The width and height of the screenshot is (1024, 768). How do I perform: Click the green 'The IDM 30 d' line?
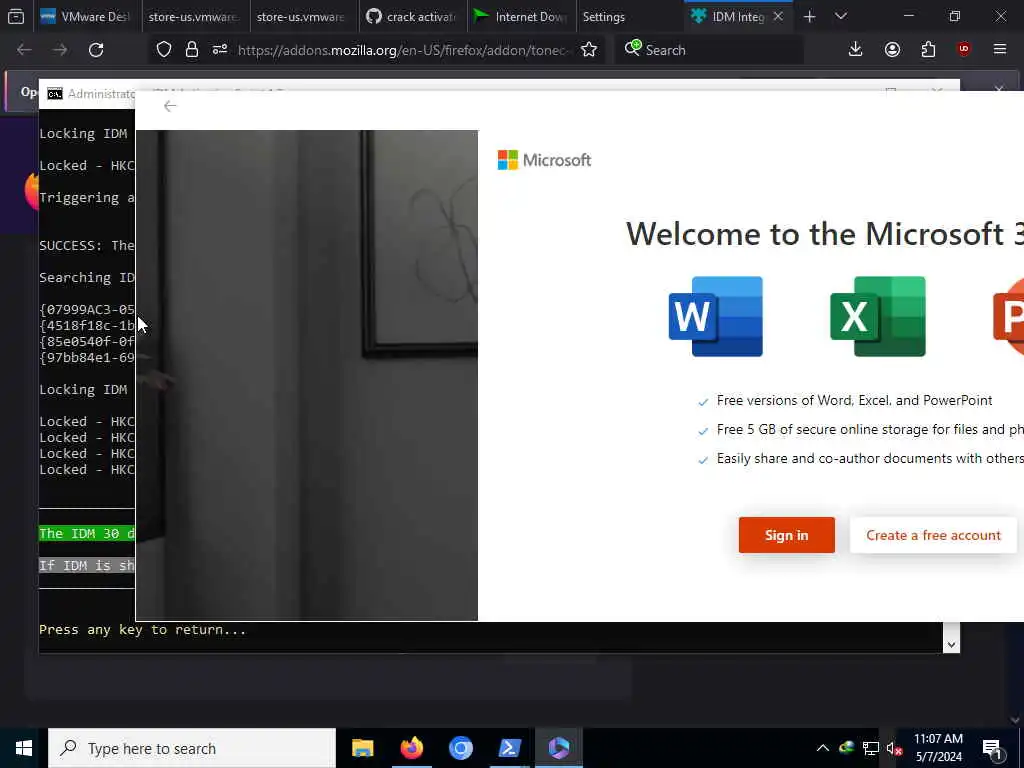[x=87, y=534]
